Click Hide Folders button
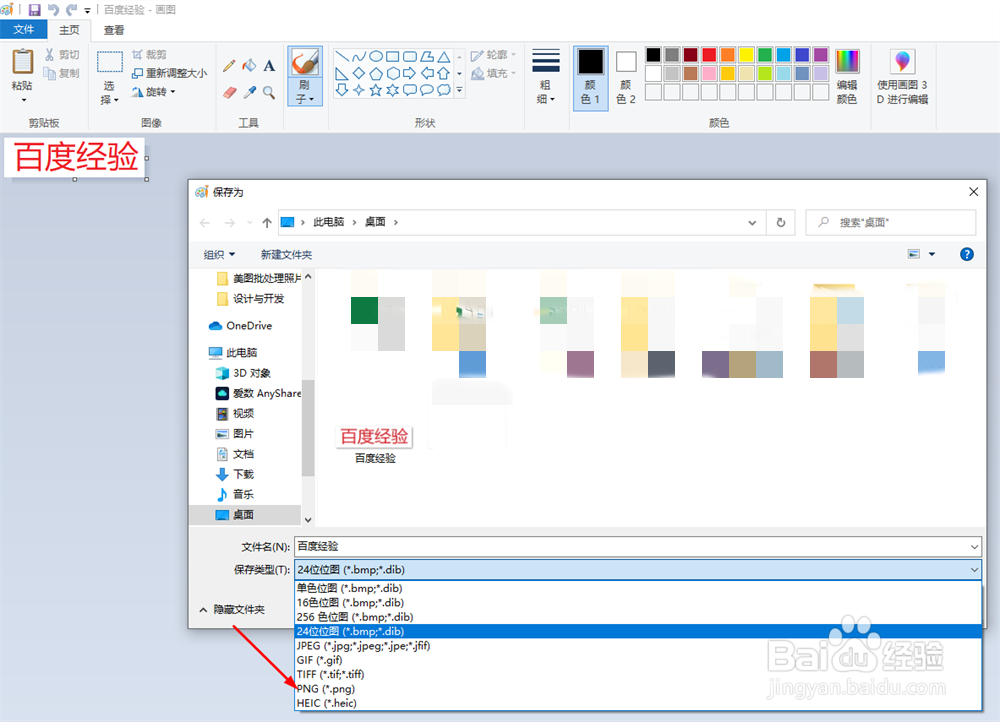The height and width of the screenshot is (722, 1000). coord(232,610)
